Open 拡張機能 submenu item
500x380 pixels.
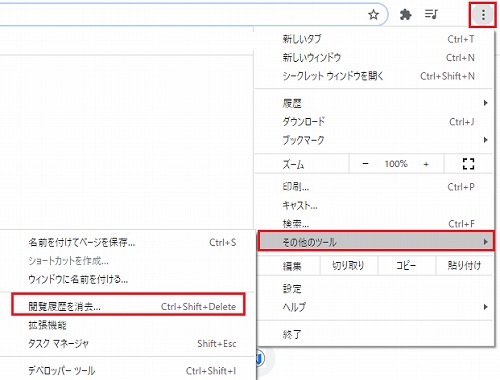pyautogui.click(x=127, y=325)
